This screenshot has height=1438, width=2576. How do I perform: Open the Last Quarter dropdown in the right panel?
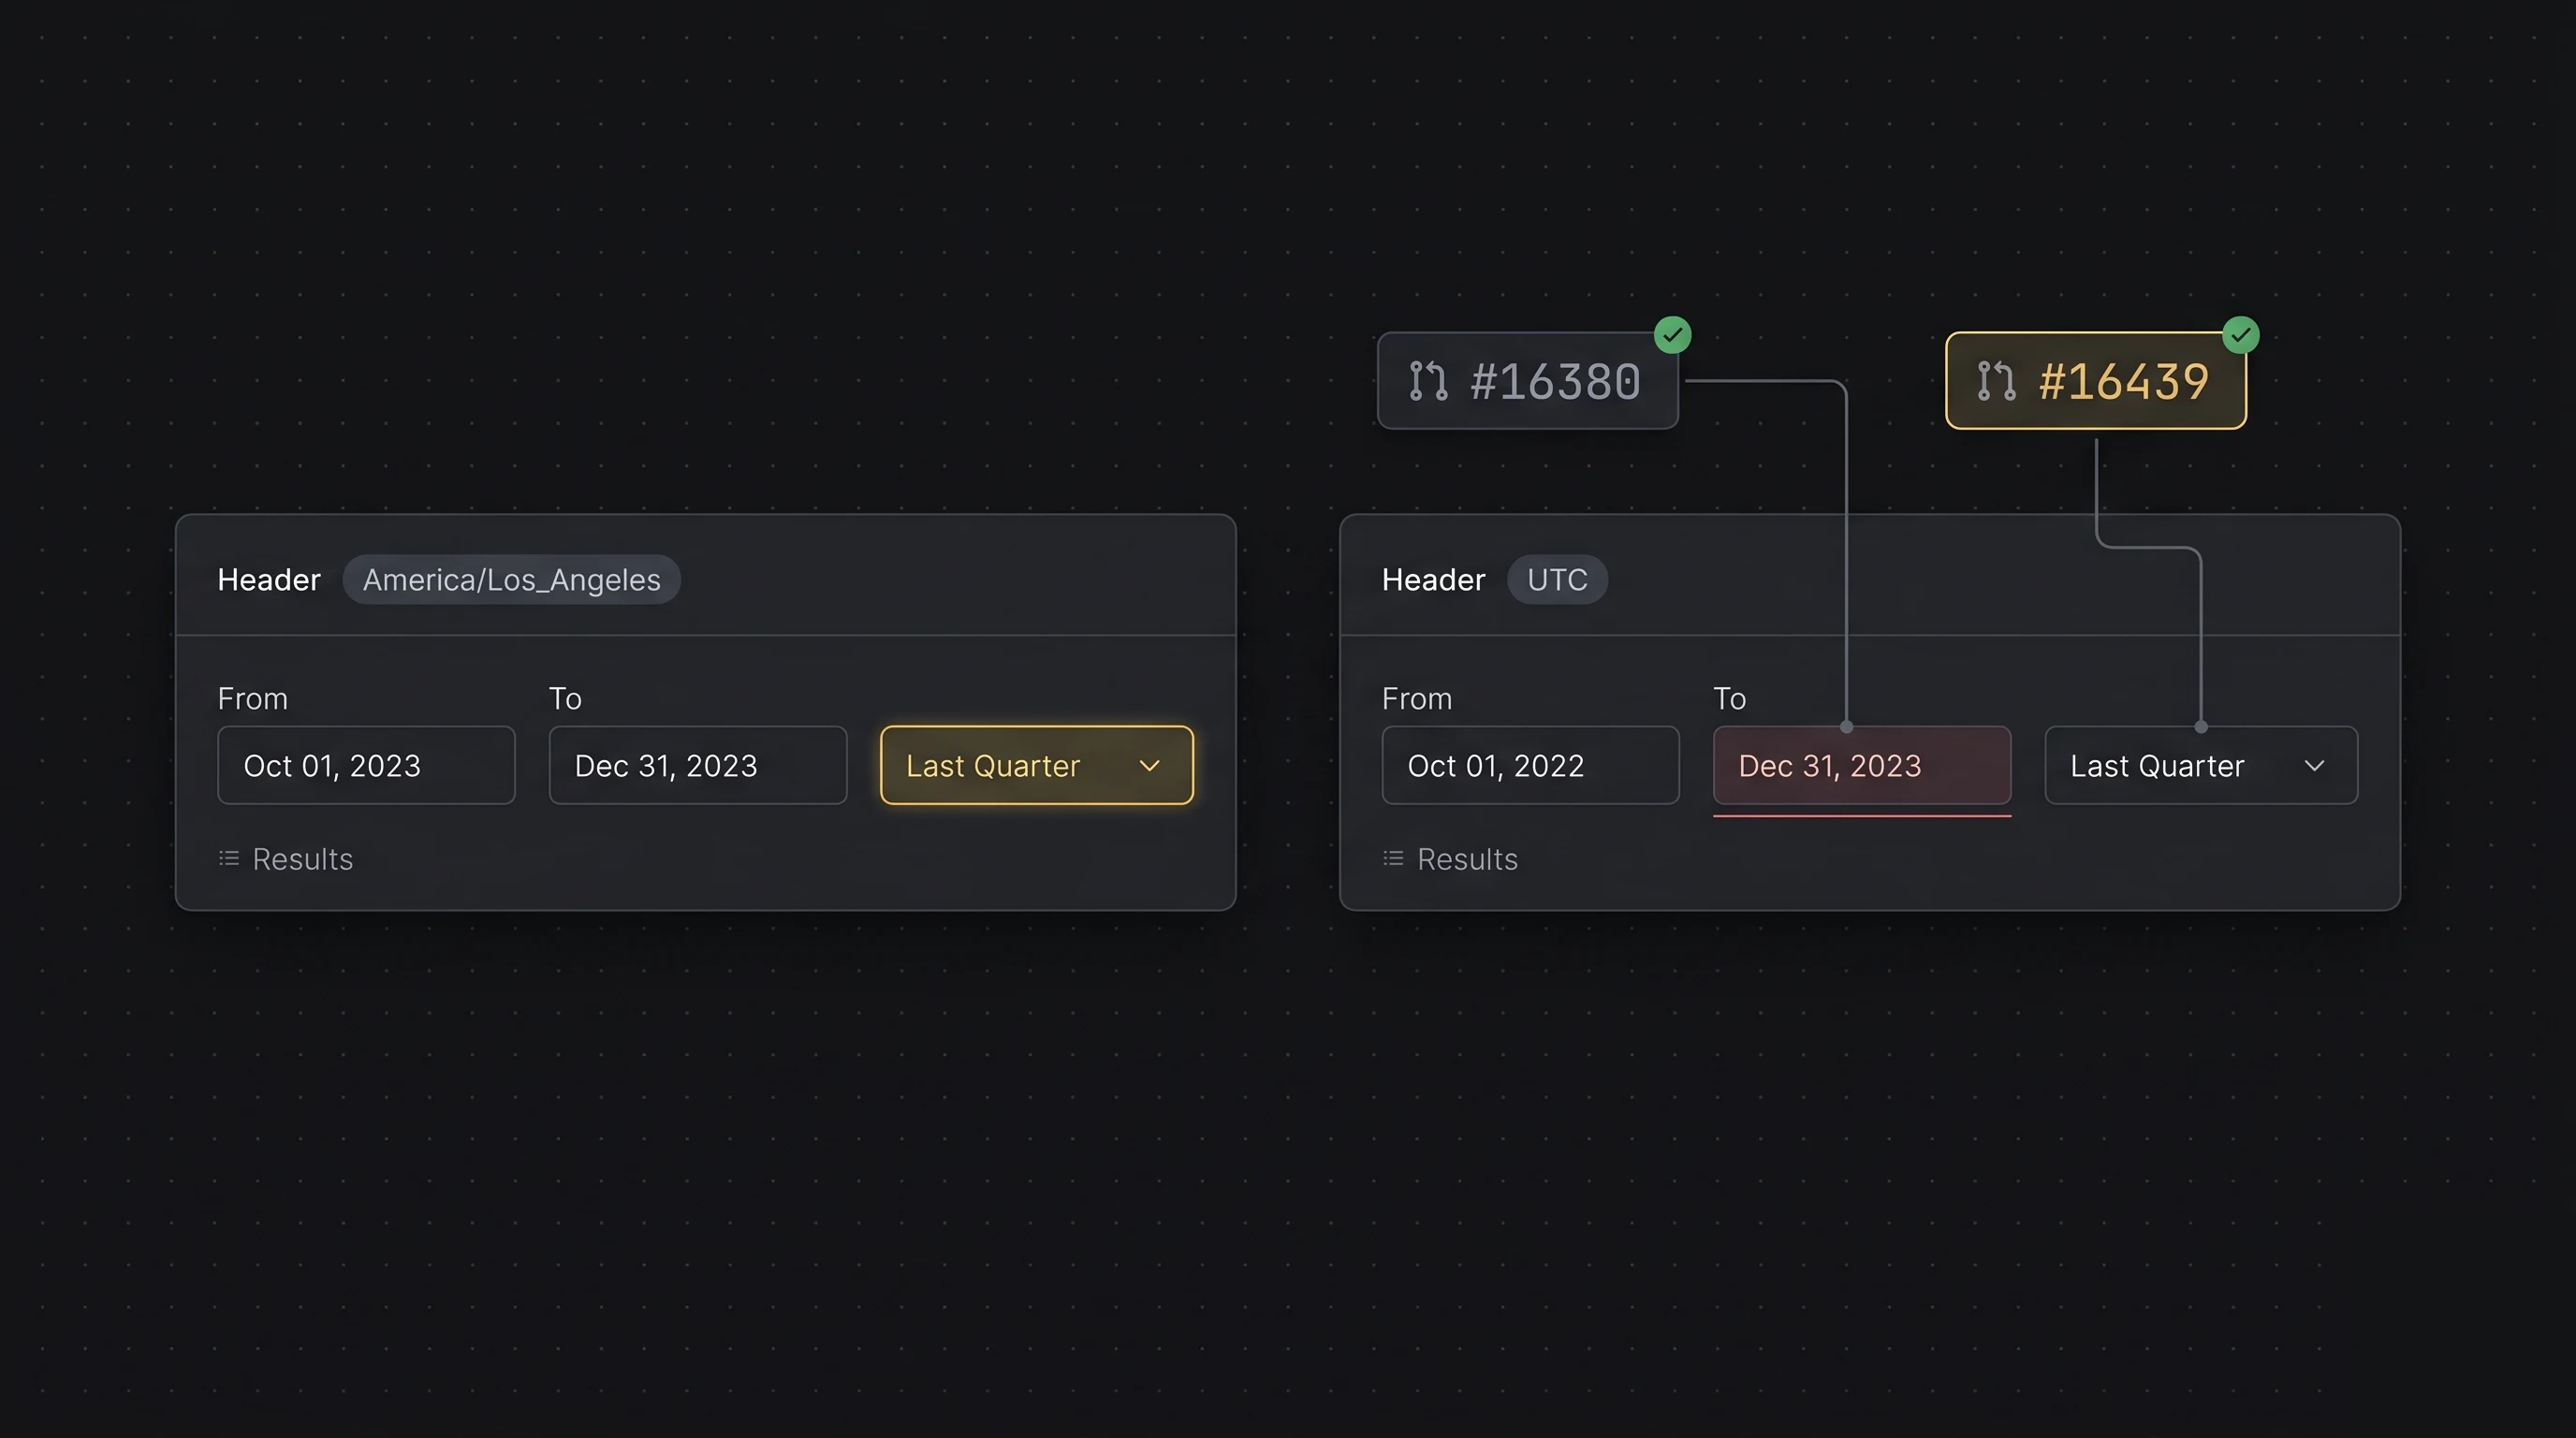click(2200, 765)
